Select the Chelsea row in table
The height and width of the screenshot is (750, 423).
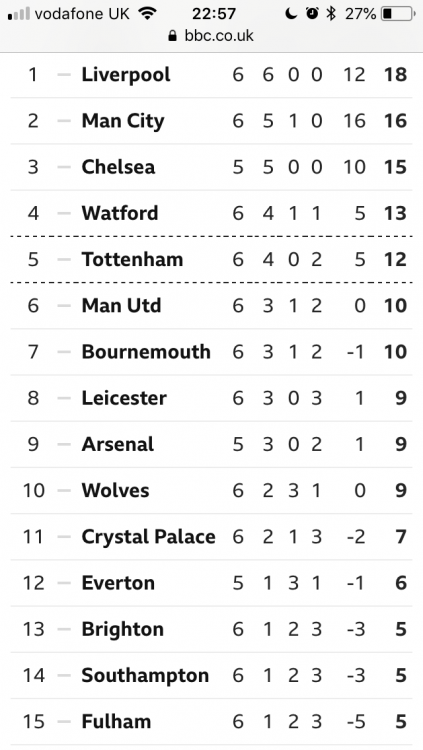(211, 167)
